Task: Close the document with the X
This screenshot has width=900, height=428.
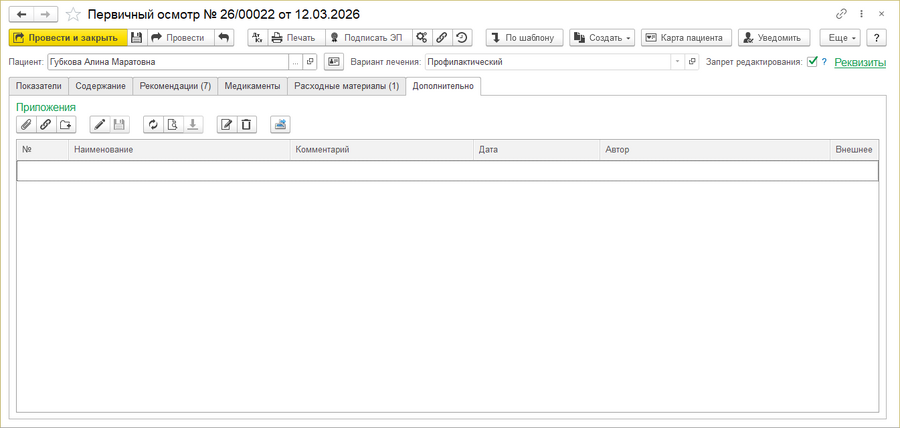Action: tap(880, 14)
